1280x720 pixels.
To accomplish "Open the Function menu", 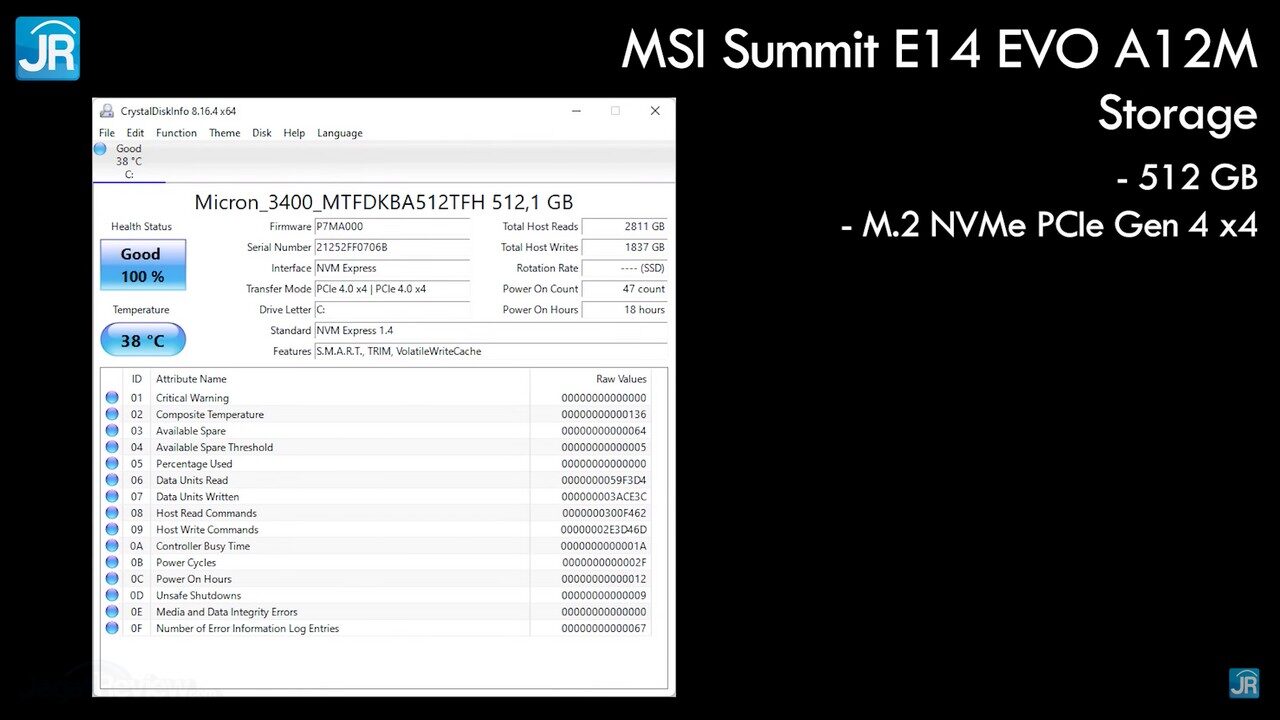I will [176, 132].
